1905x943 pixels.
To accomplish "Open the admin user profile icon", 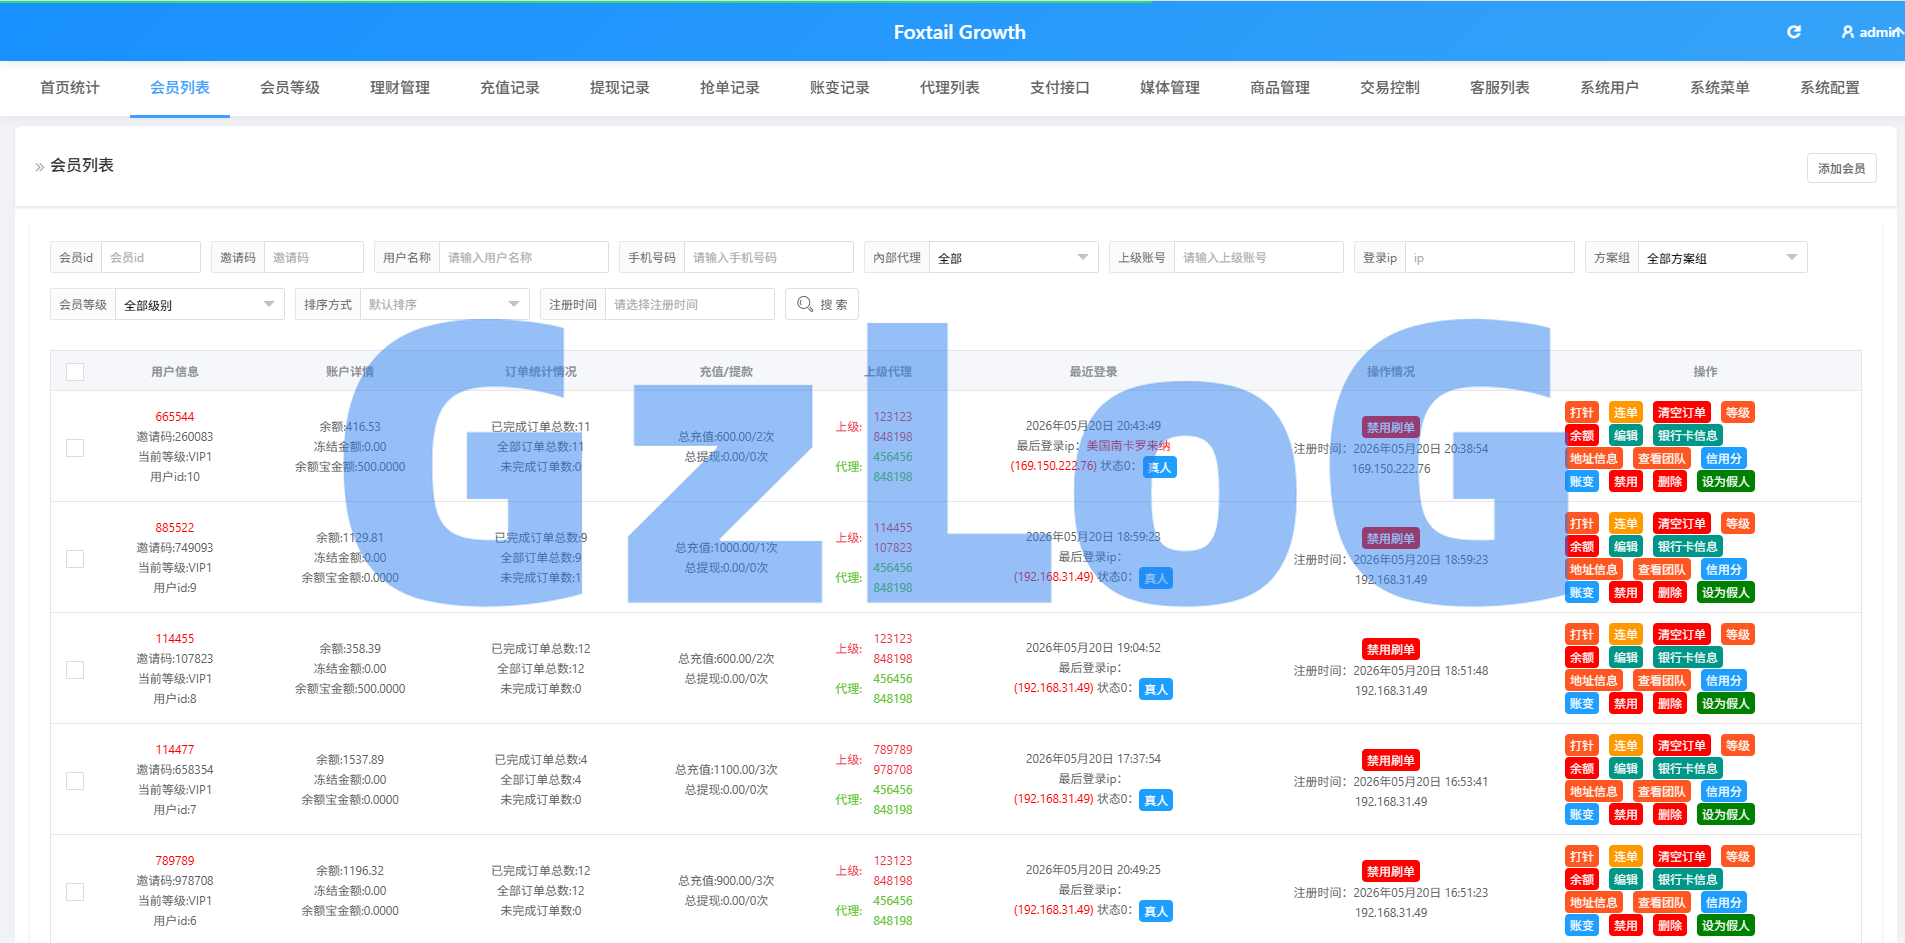I will pyautogui.click(x=1848, y=32).
